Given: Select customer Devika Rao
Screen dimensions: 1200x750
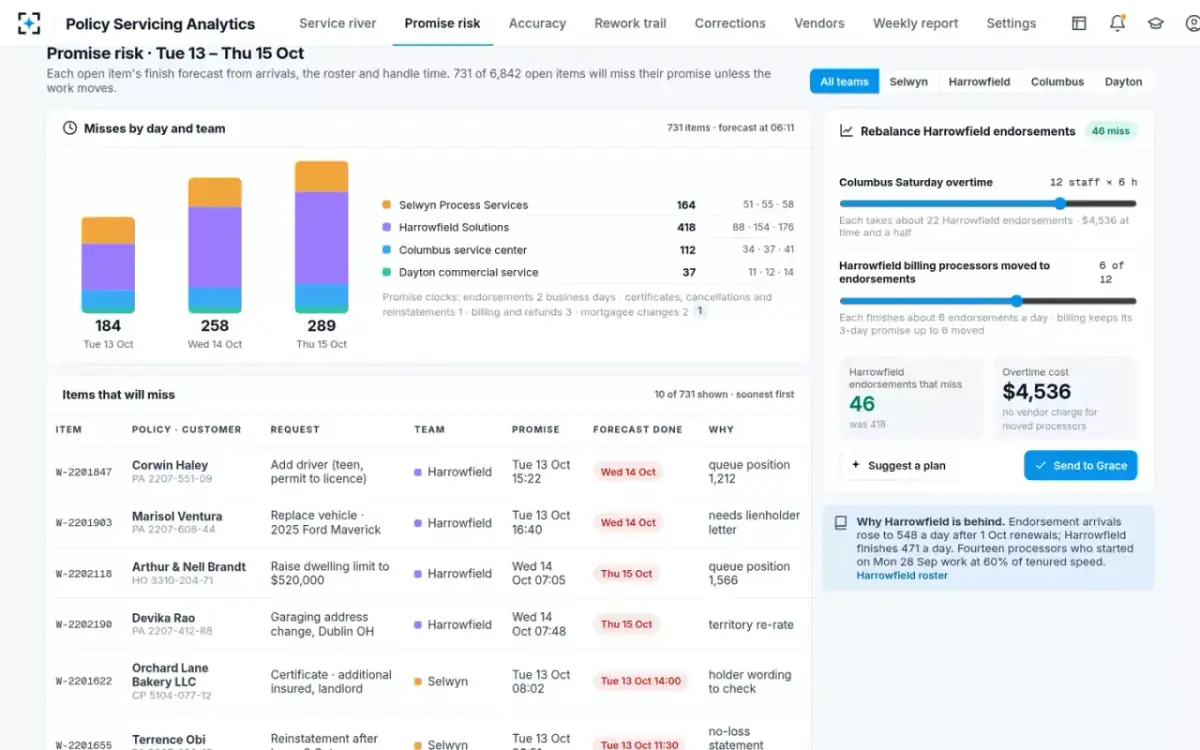Looking at the screenshot, I should tap(164, 618).
